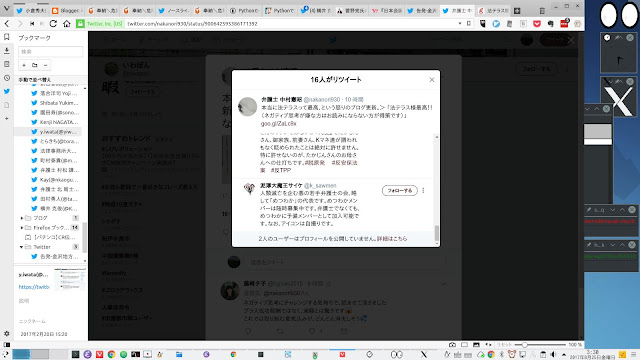Click the volume icon in system tray

pos(553,354)
